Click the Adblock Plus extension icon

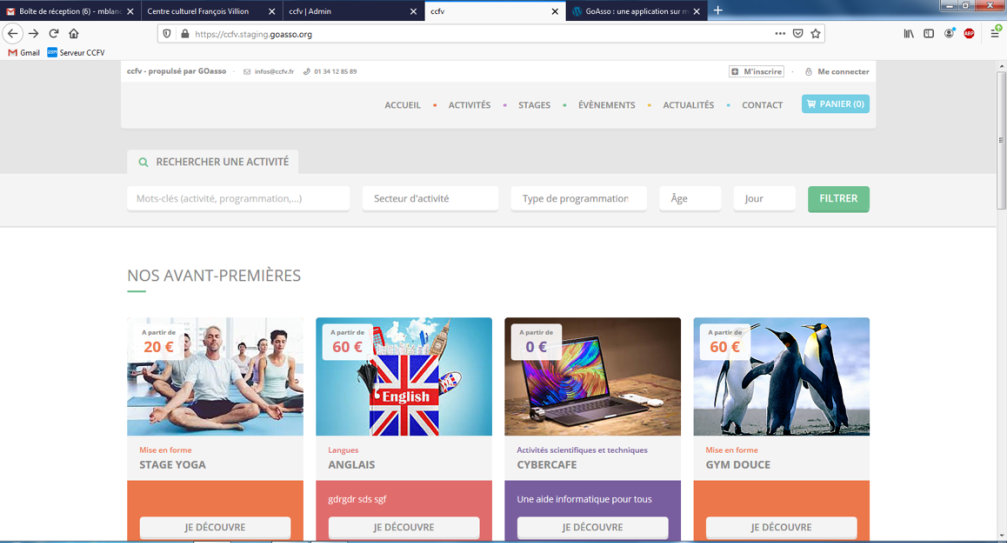[x=969, y=33]
